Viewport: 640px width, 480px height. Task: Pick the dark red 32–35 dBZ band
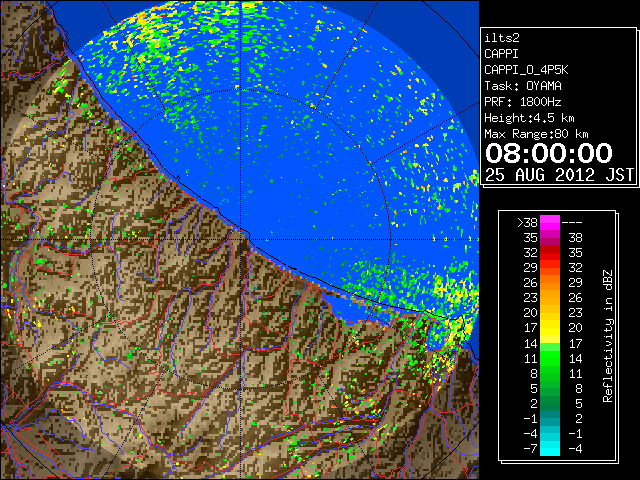(x=550, y=253)
